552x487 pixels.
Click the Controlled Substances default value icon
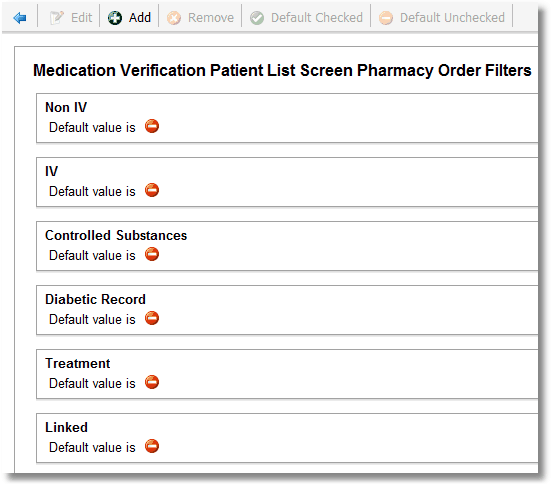[152, 254]
